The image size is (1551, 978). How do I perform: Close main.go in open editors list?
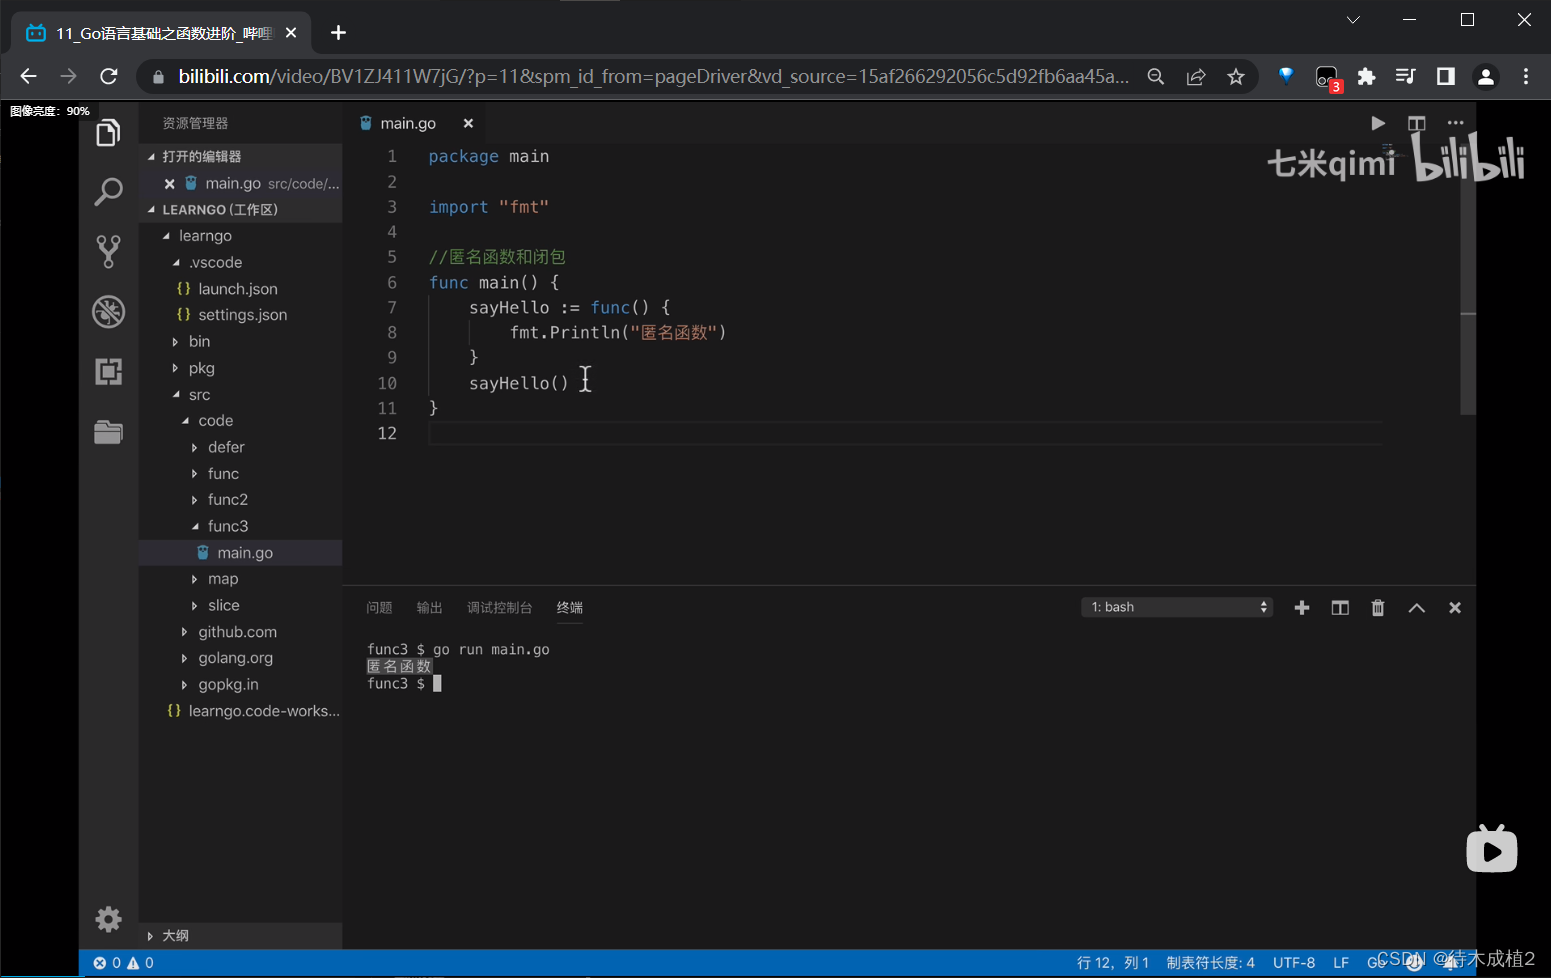click(170, 184)
